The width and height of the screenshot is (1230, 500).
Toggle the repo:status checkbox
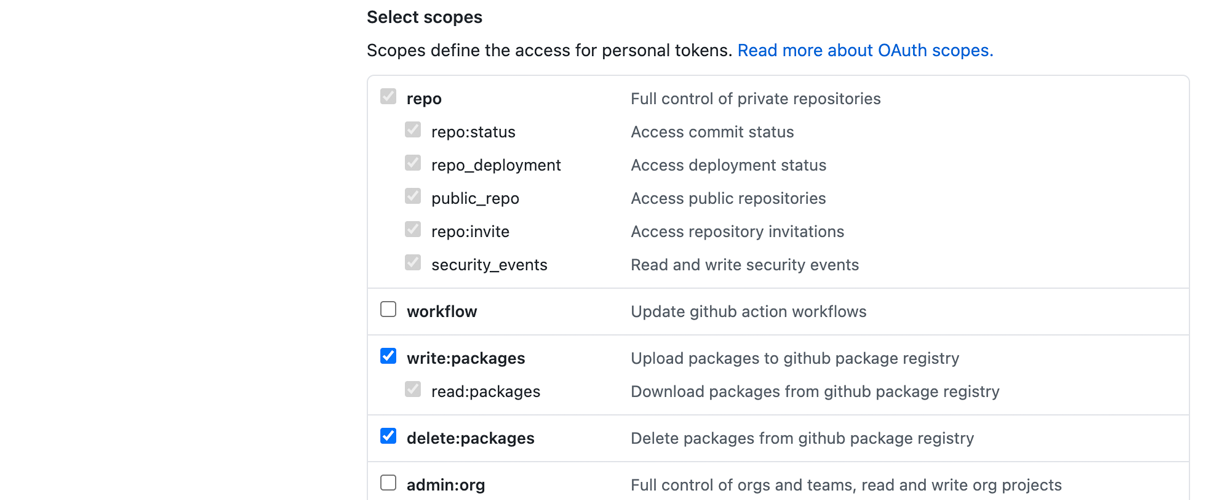tap(413, 130)
